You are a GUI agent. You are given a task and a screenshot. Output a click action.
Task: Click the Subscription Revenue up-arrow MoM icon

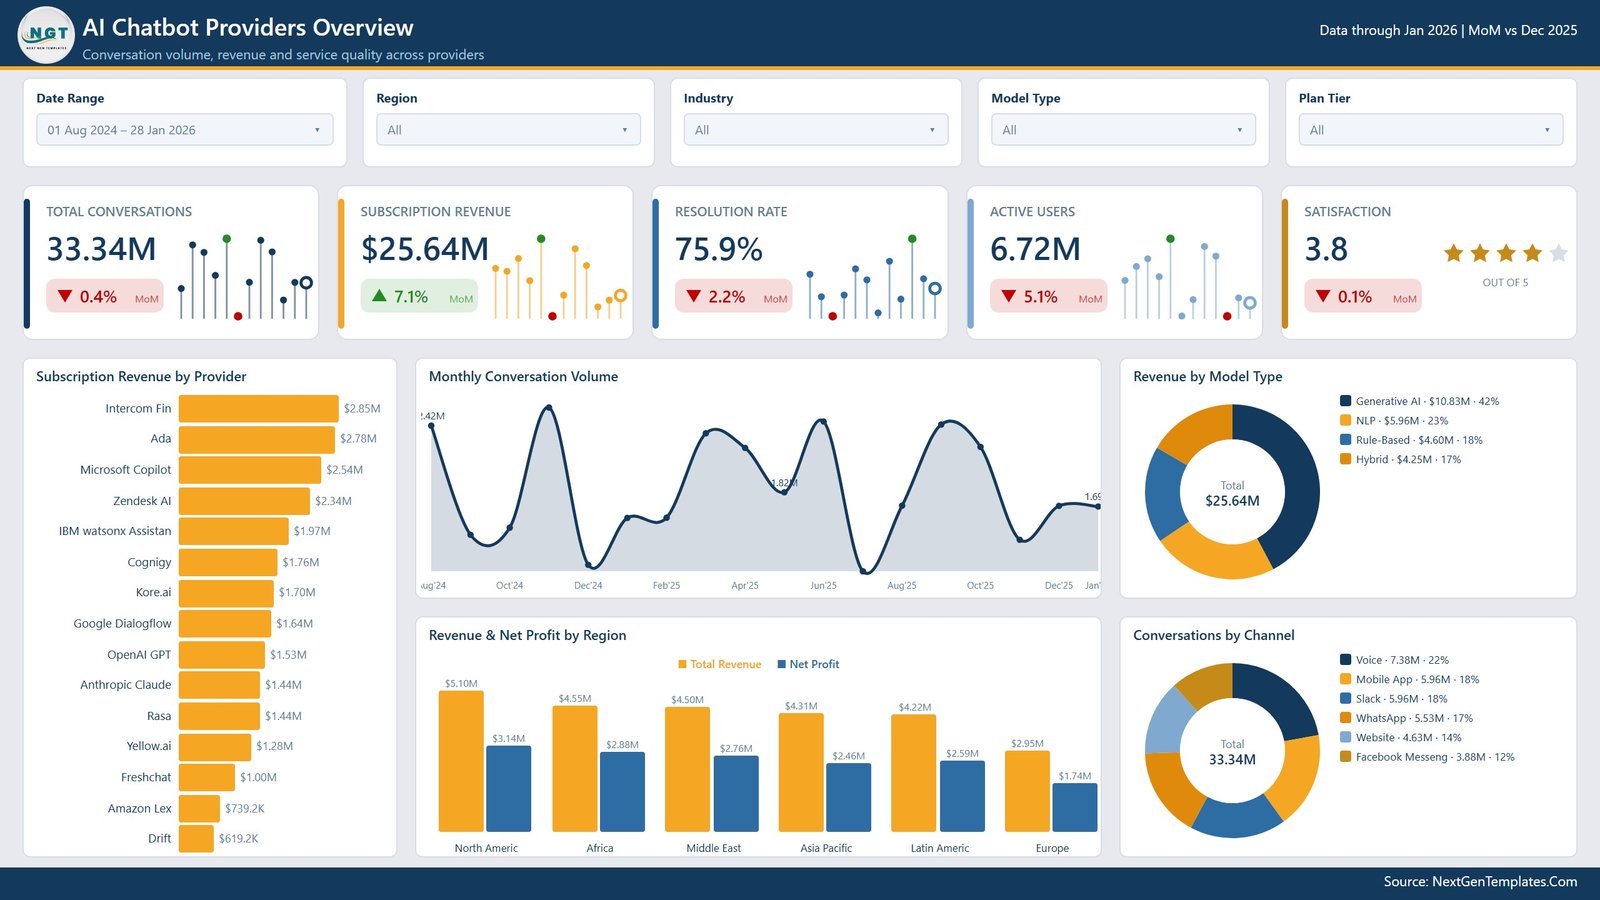coord(379,296)
